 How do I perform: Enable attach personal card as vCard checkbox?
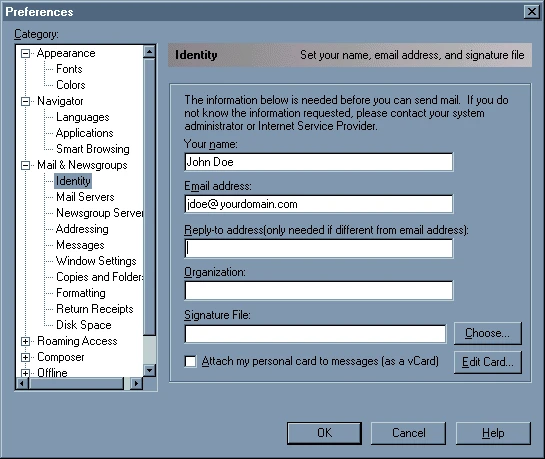(x=190, y=361)
